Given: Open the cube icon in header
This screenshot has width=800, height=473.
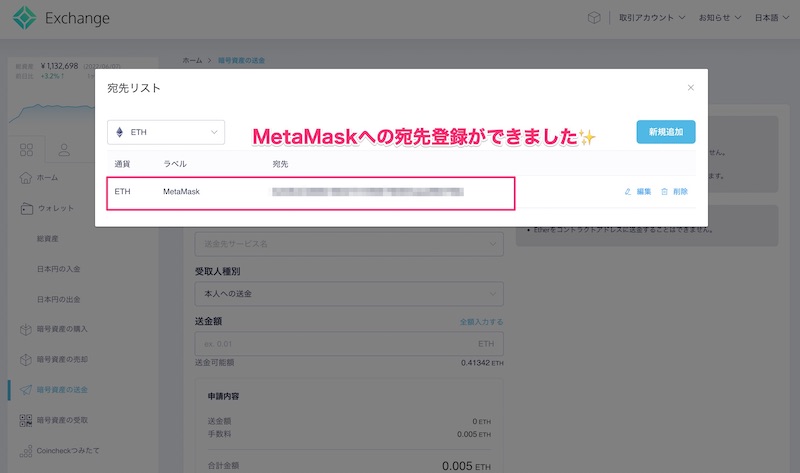Looking at the screenshot, I should click(594, 18).
